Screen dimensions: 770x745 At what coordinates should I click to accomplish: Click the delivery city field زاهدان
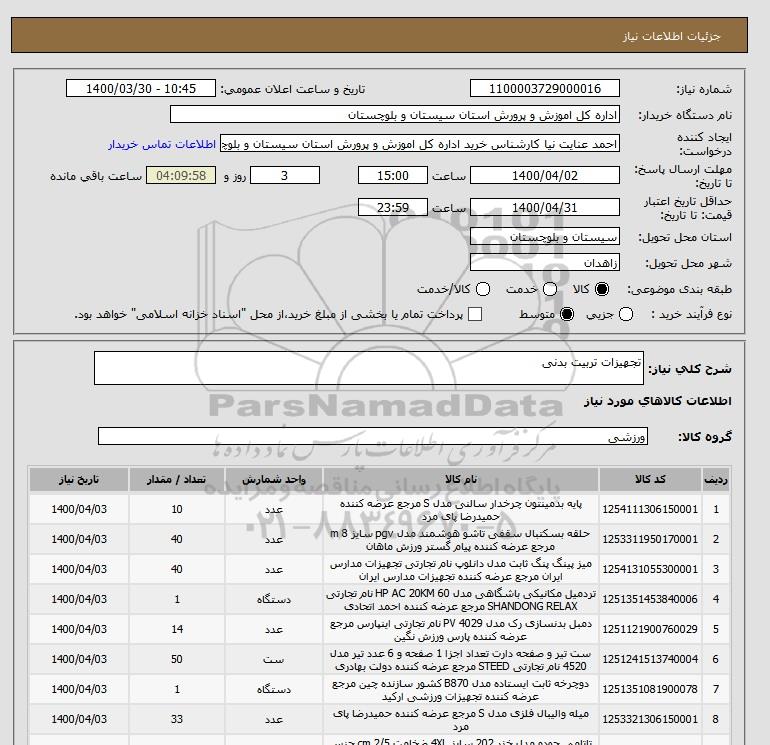[545, 263]
